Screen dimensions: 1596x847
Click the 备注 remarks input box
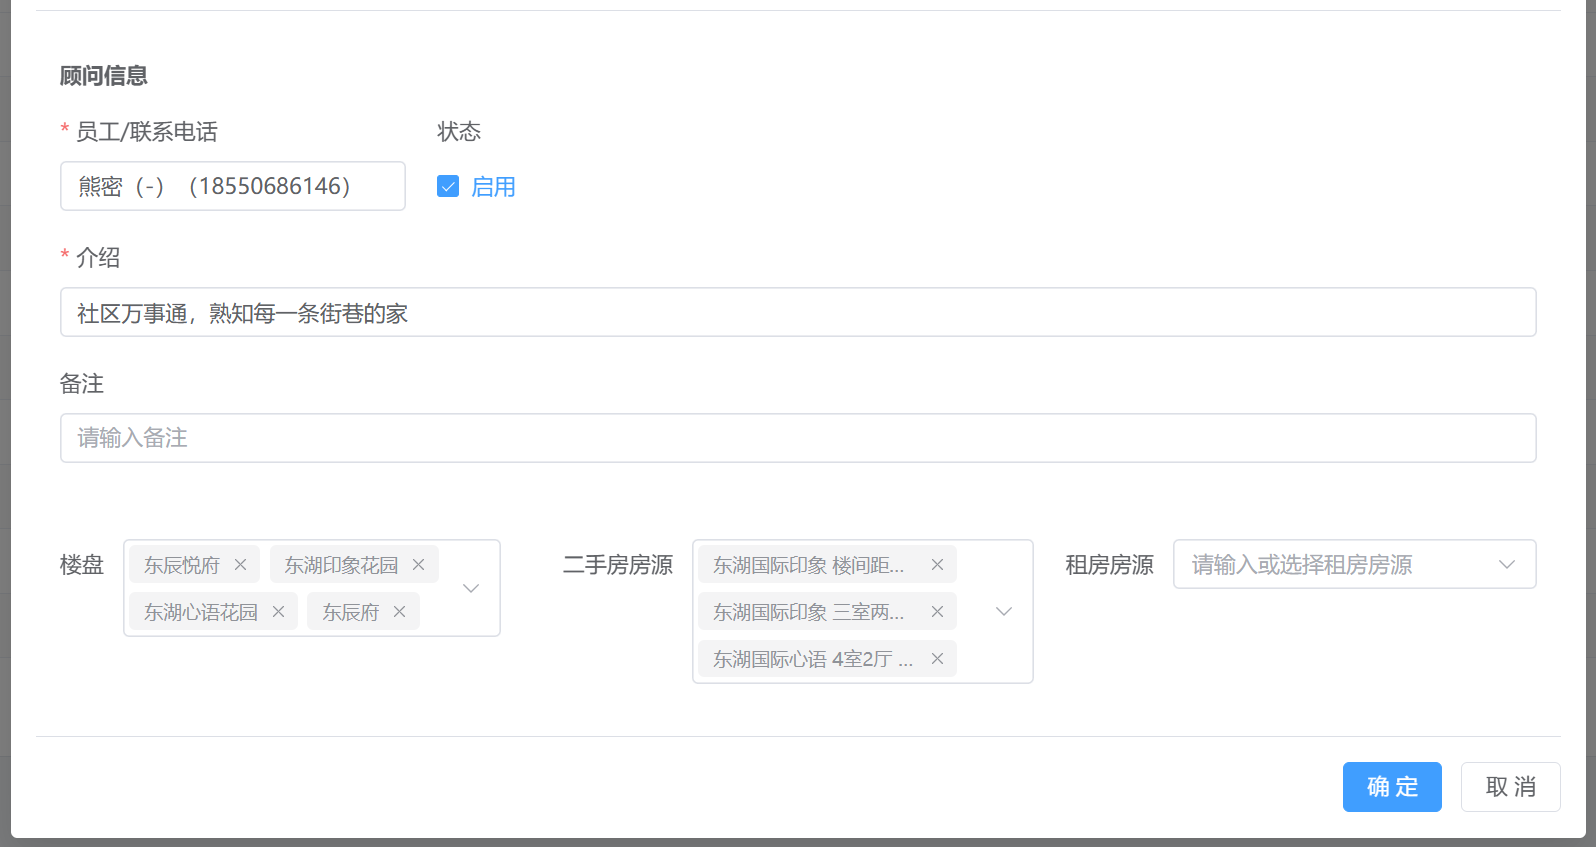point(797,439)
